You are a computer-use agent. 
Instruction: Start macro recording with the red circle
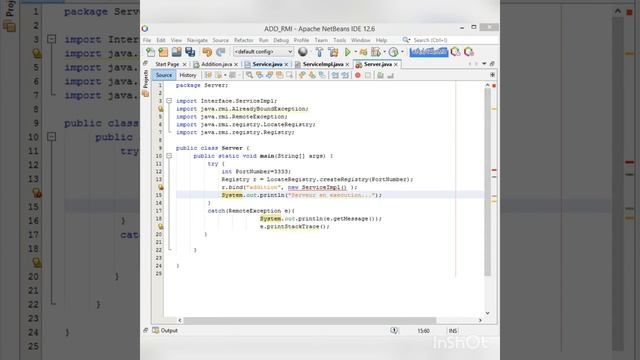click(358, 75)
